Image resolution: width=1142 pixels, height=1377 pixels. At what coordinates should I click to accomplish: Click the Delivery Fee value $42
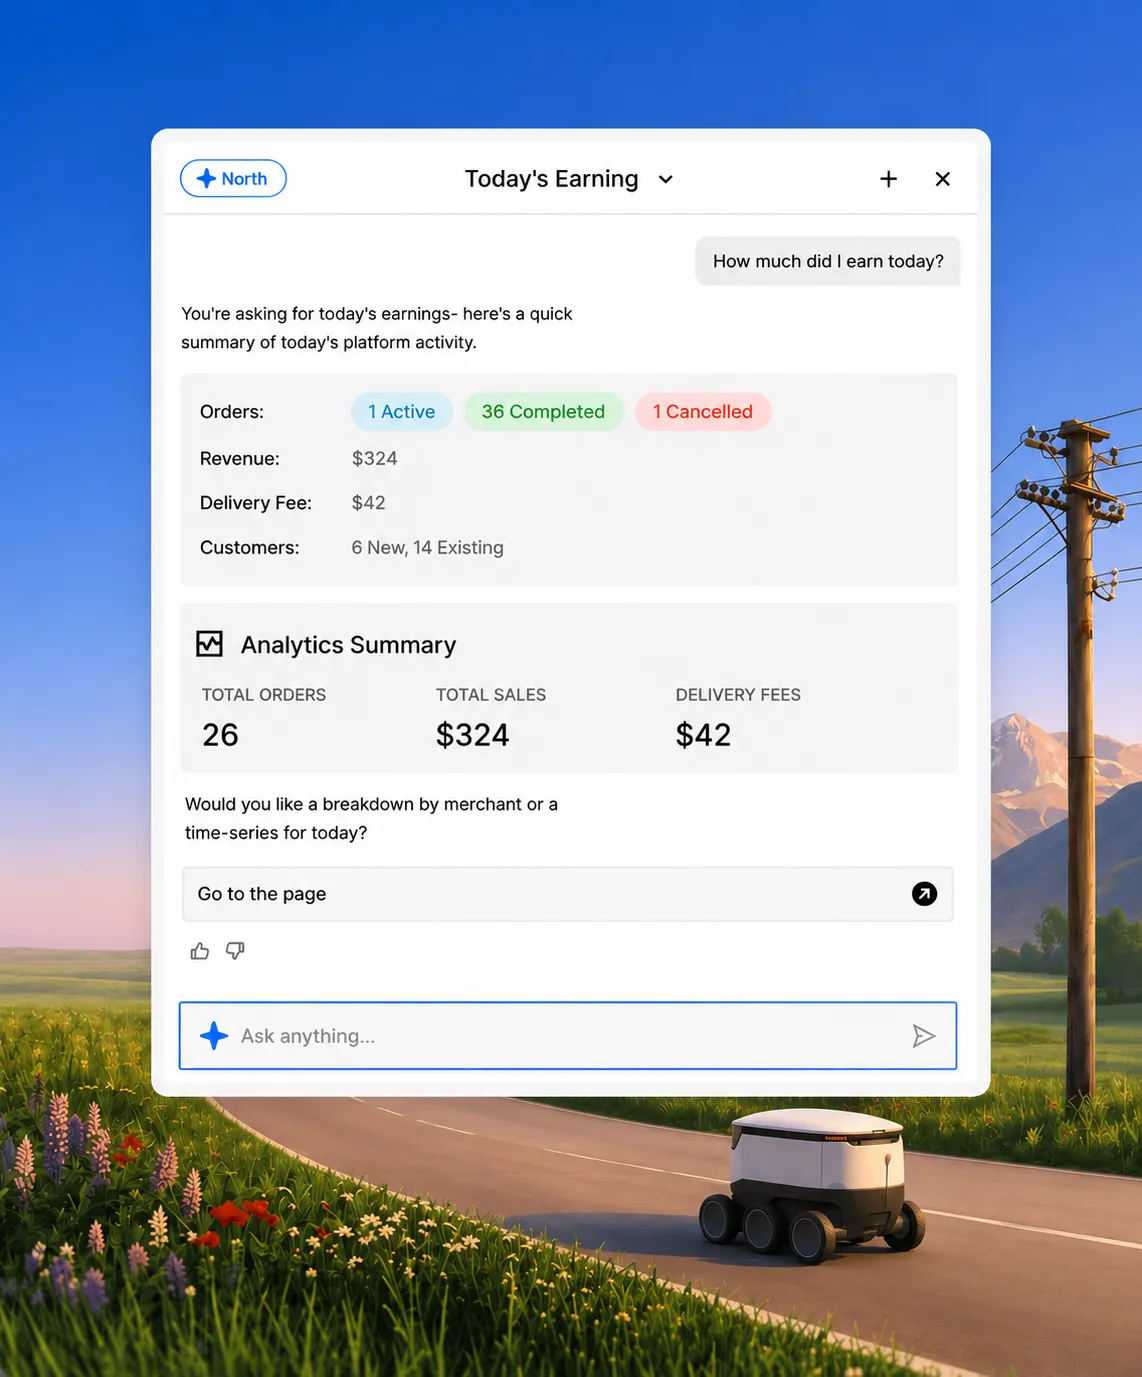coord(369,503)
